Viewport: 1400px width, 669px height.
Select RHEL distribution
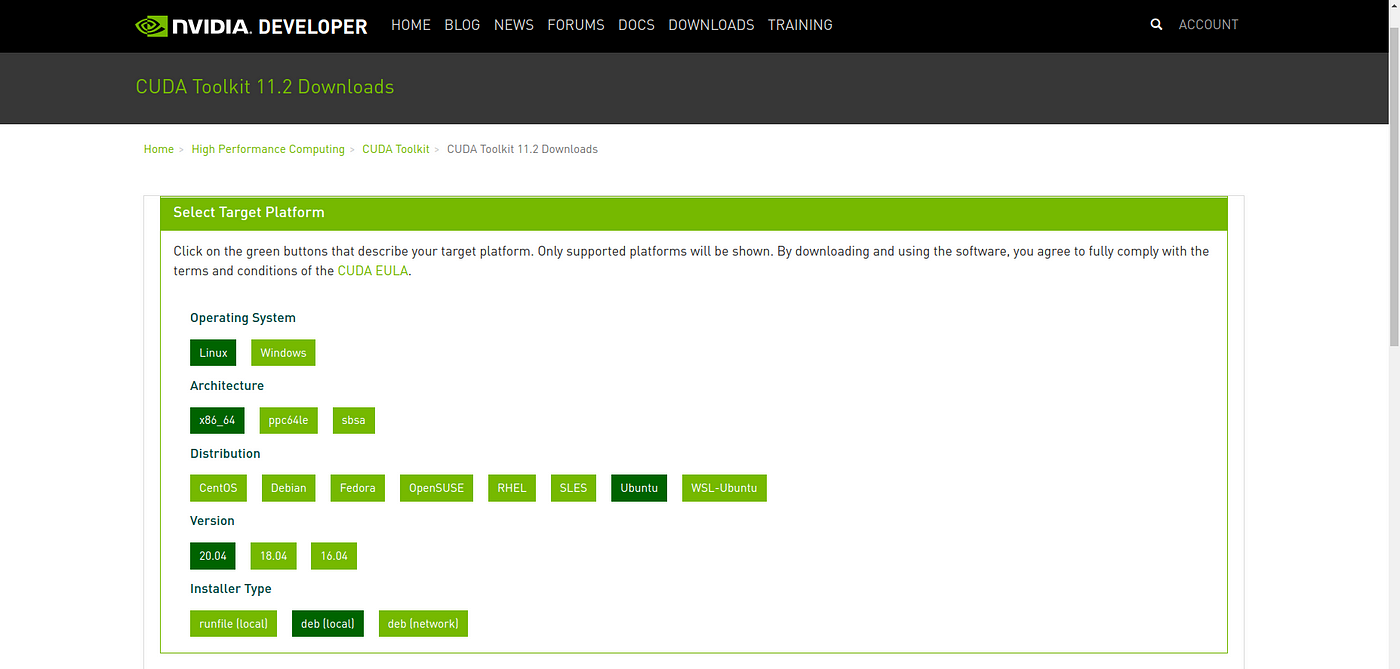tap(512, 488)
